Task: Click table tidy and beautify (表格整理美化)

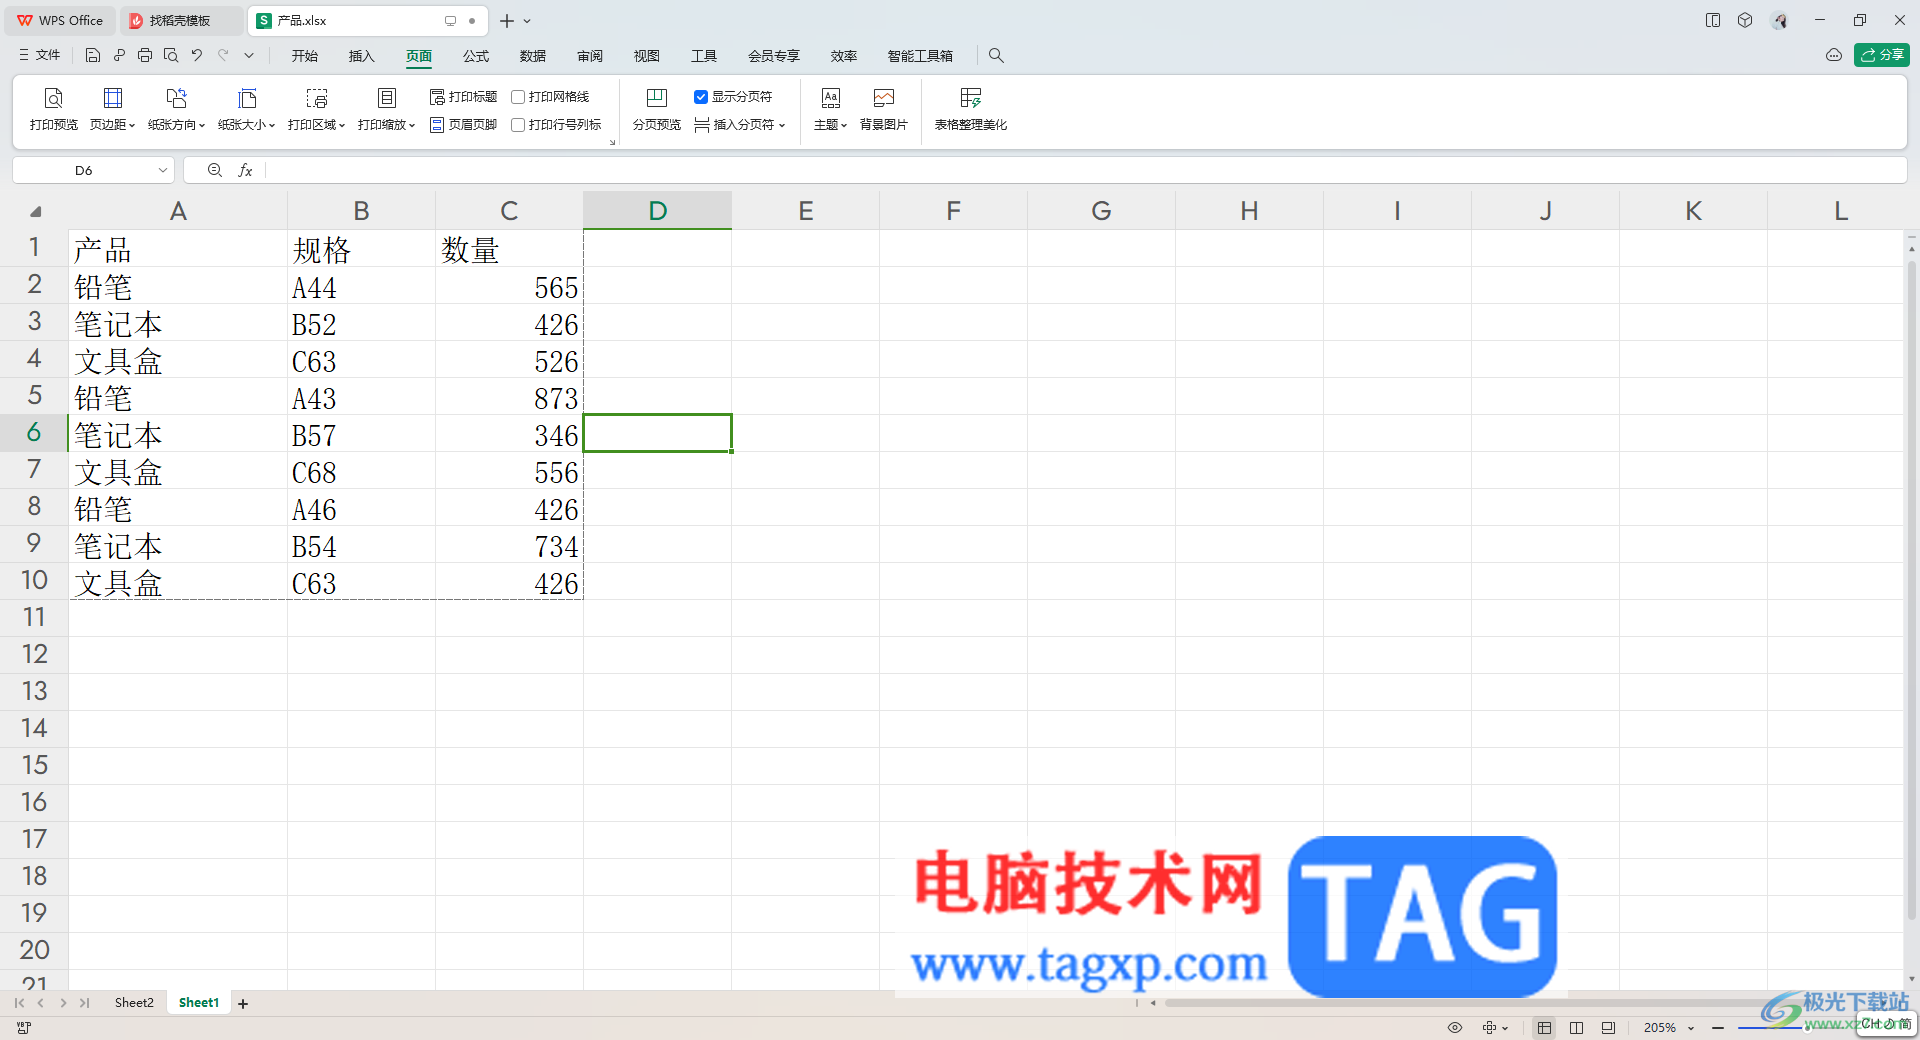Action: coord(970,109)
